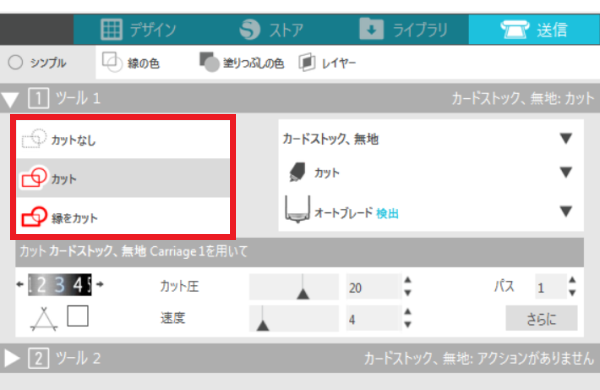The height and width of the screenshot is (390, 600).
Task: Click the 検出 (Detect) link
Action: (387, 214)
